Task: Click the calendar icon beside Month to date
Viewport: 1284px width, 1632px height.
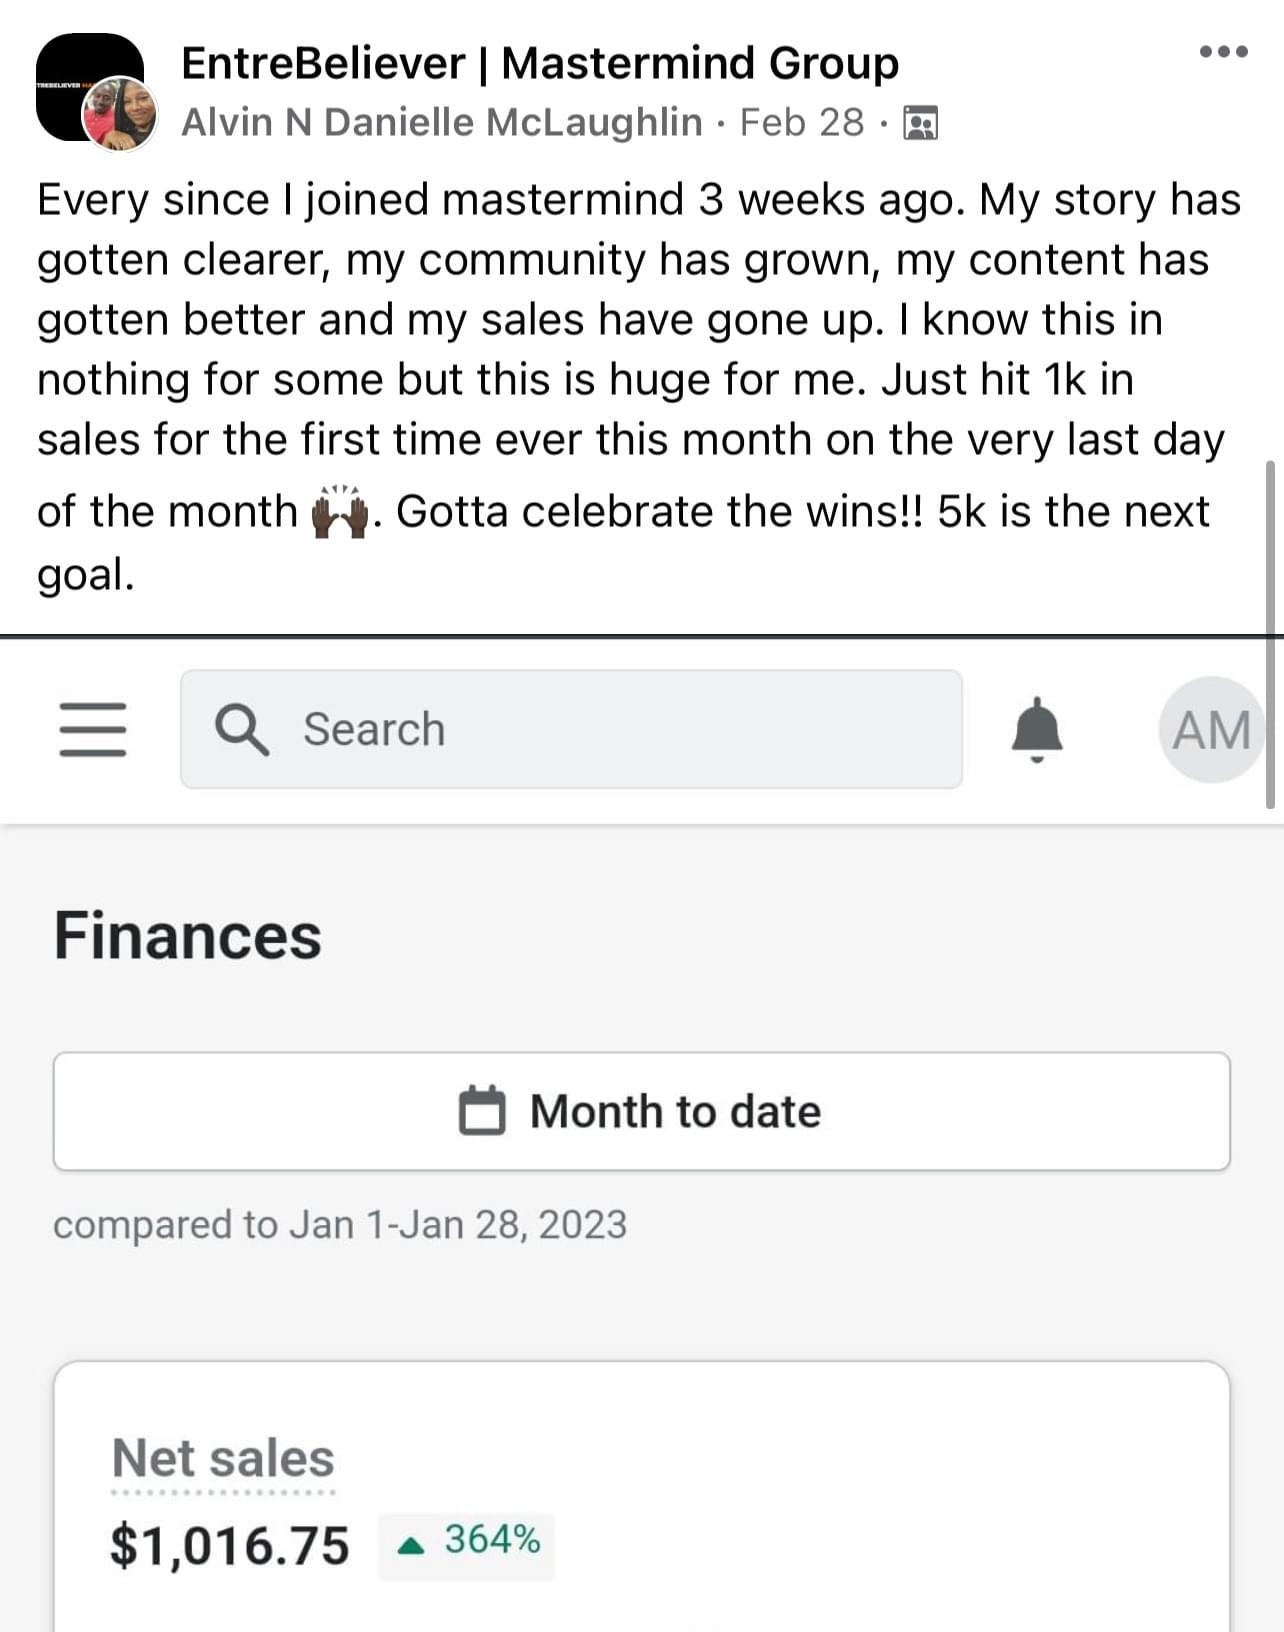Action: click(x=482, y=1111)
